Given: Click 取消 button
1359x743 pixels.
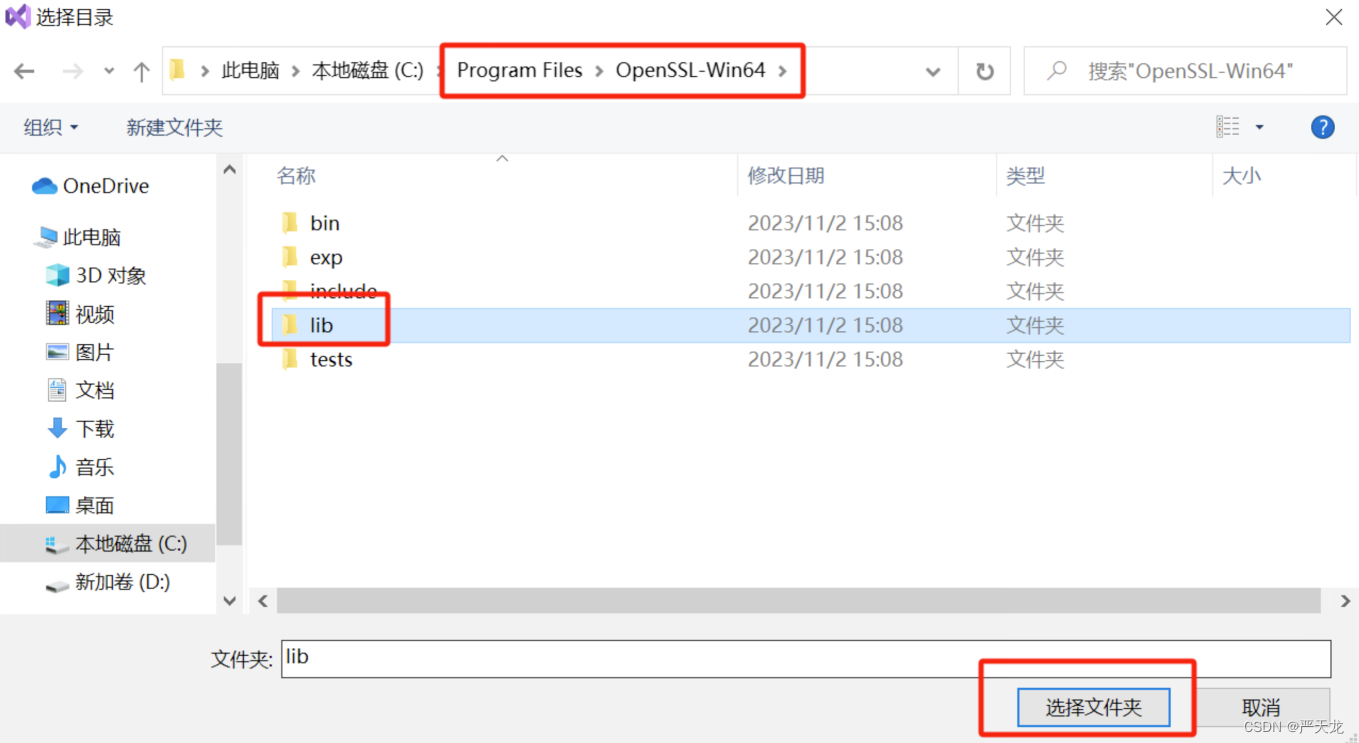Looking at the screenshot, I should tap(1261, 707).
